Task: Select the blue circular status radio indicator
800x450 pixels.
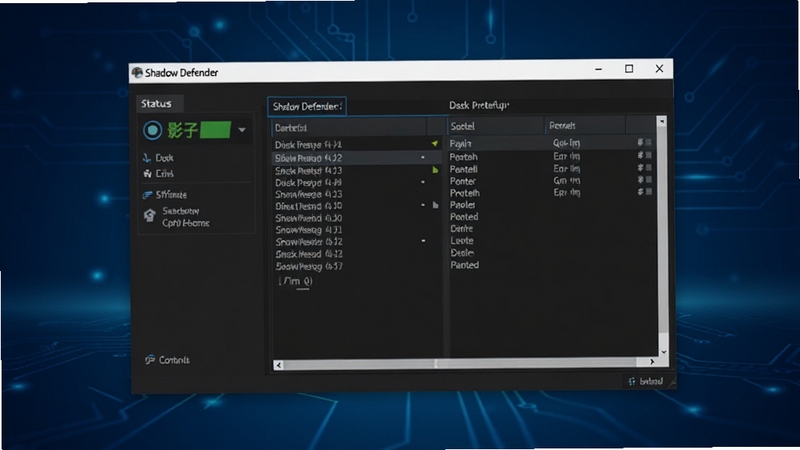Action: tap(152, 131)
